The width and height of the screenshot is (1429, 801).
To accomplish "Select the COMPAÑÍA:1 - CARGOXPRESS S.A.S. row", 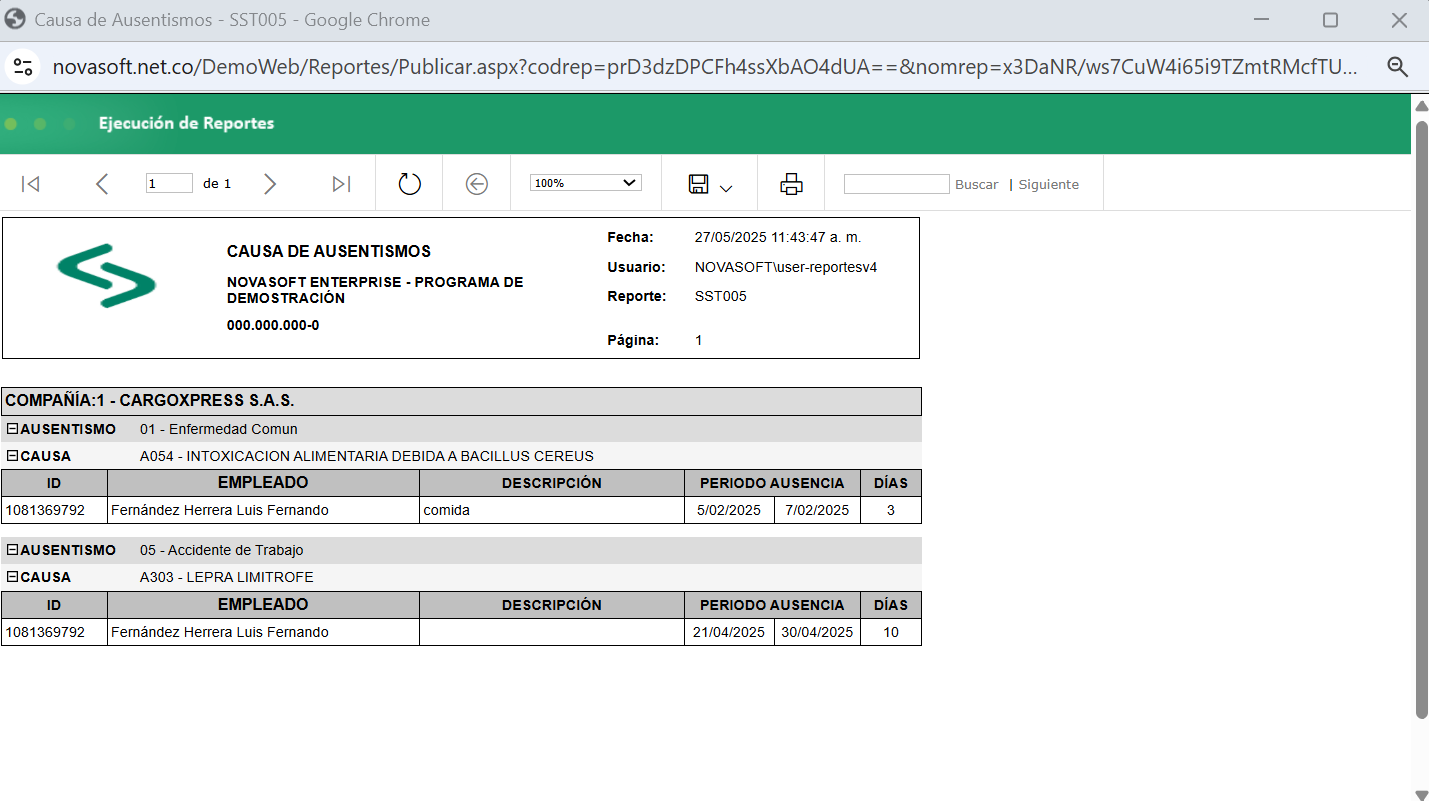I will pyautogui.click(x=461, y=401).
